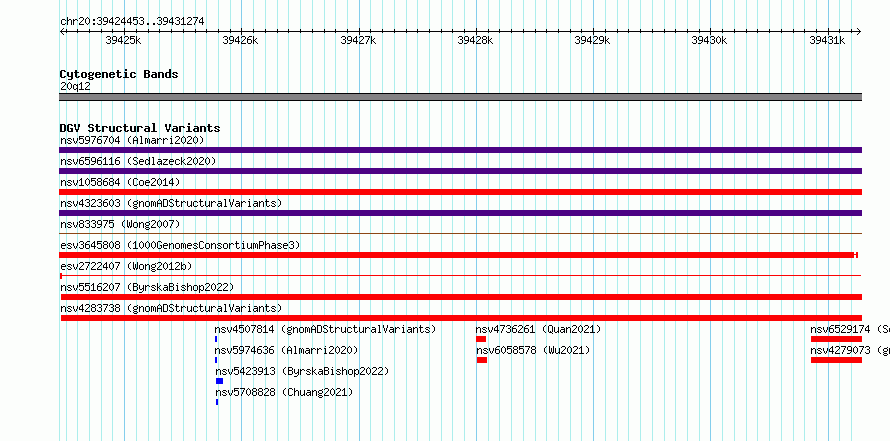Click the DGV Structural Variants track heading

(x=140, y=128)
